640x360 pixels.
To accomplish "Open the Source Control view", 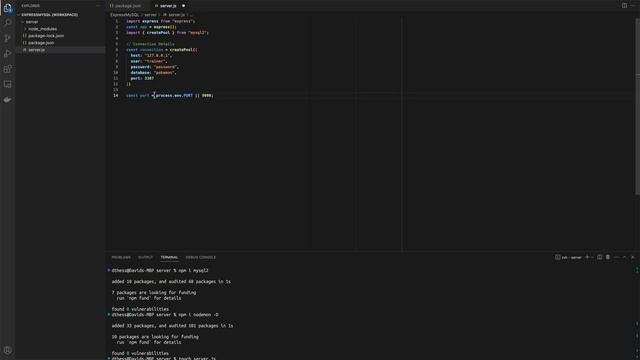I will 7,38.
